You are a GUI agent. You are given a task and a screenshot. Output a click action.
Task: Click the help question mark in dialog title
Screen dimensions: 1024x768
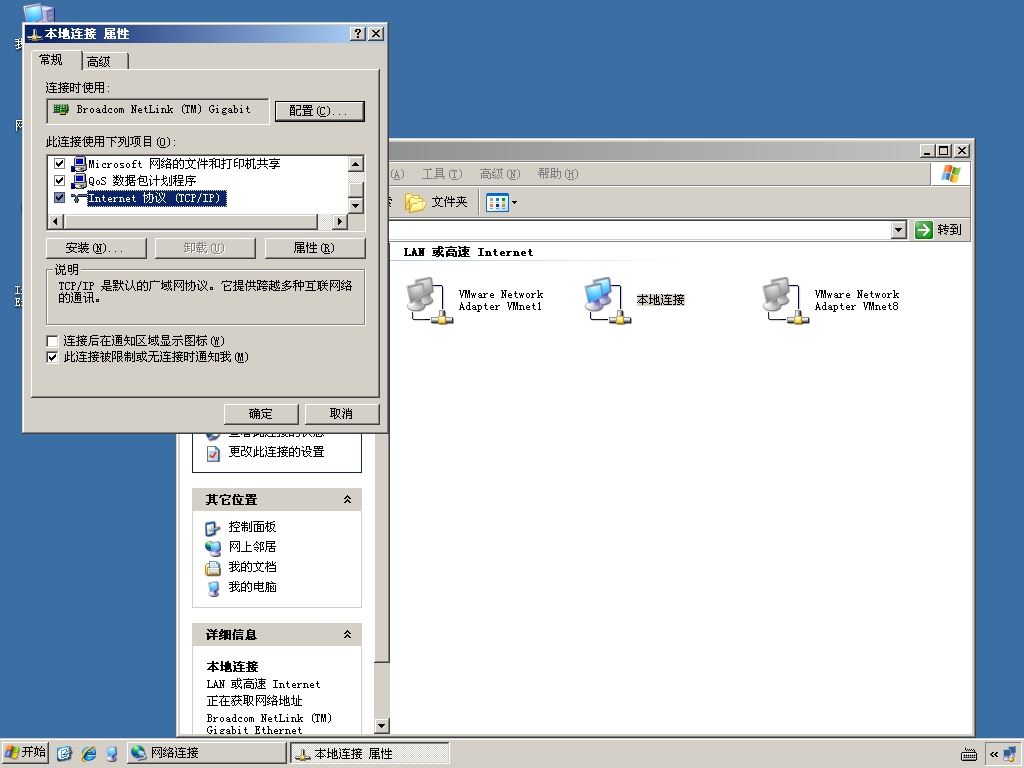[x=358, y=34]
